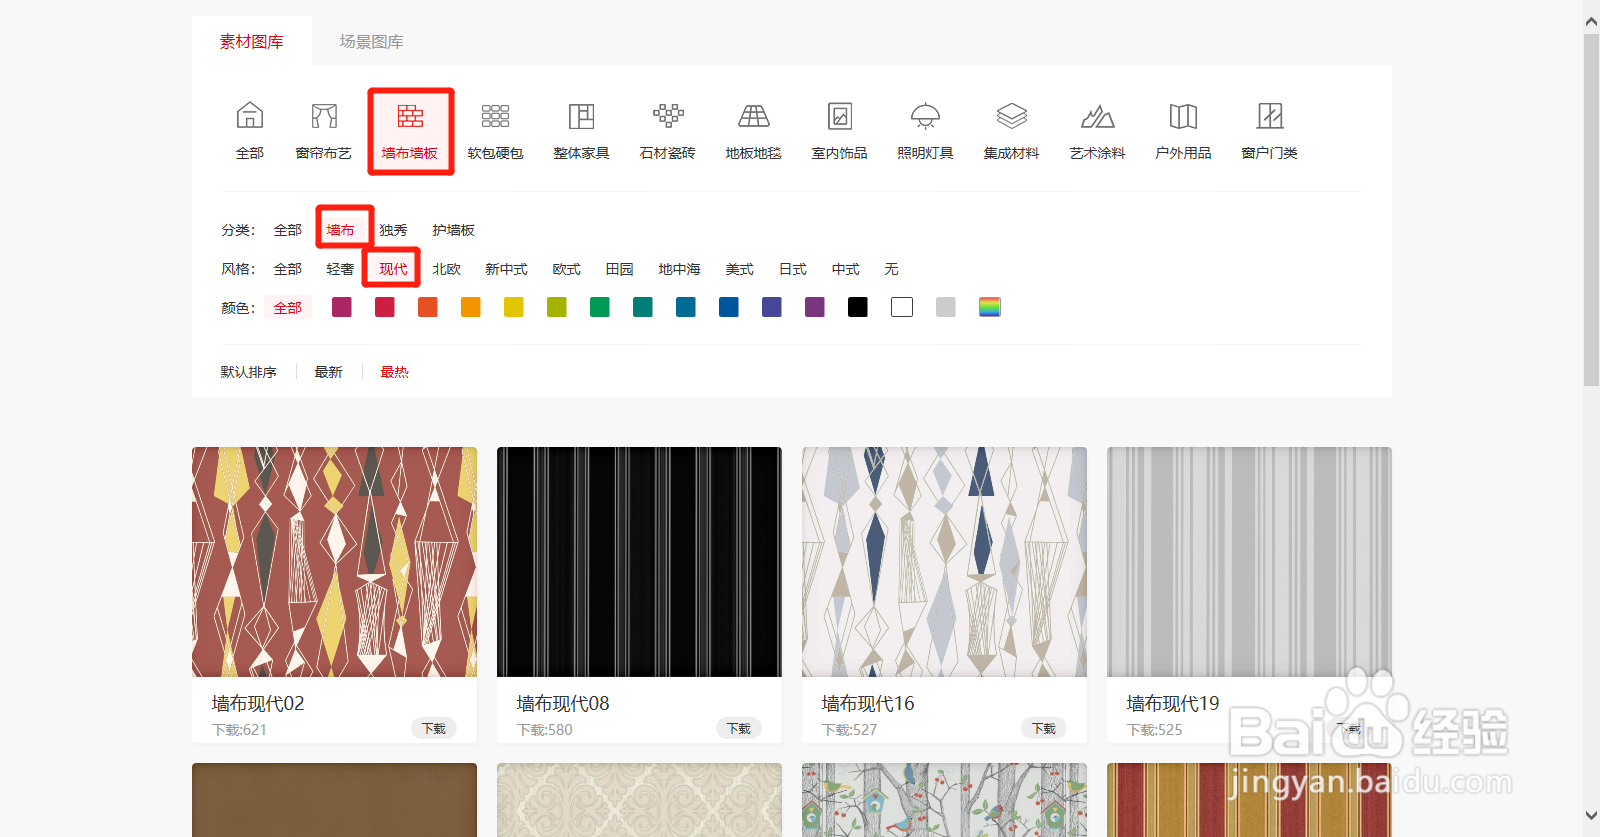Viewport: 1600px width, 837px height.
Task: Pick the olive green color swatch
Action: (x=557, y=307)
